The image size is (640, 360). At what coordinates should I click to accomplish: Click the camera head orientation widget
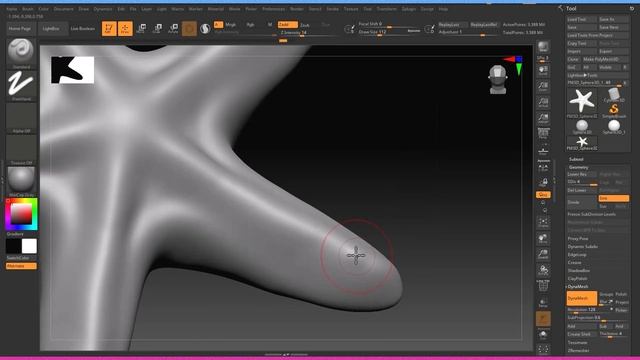tap(498, 80)
